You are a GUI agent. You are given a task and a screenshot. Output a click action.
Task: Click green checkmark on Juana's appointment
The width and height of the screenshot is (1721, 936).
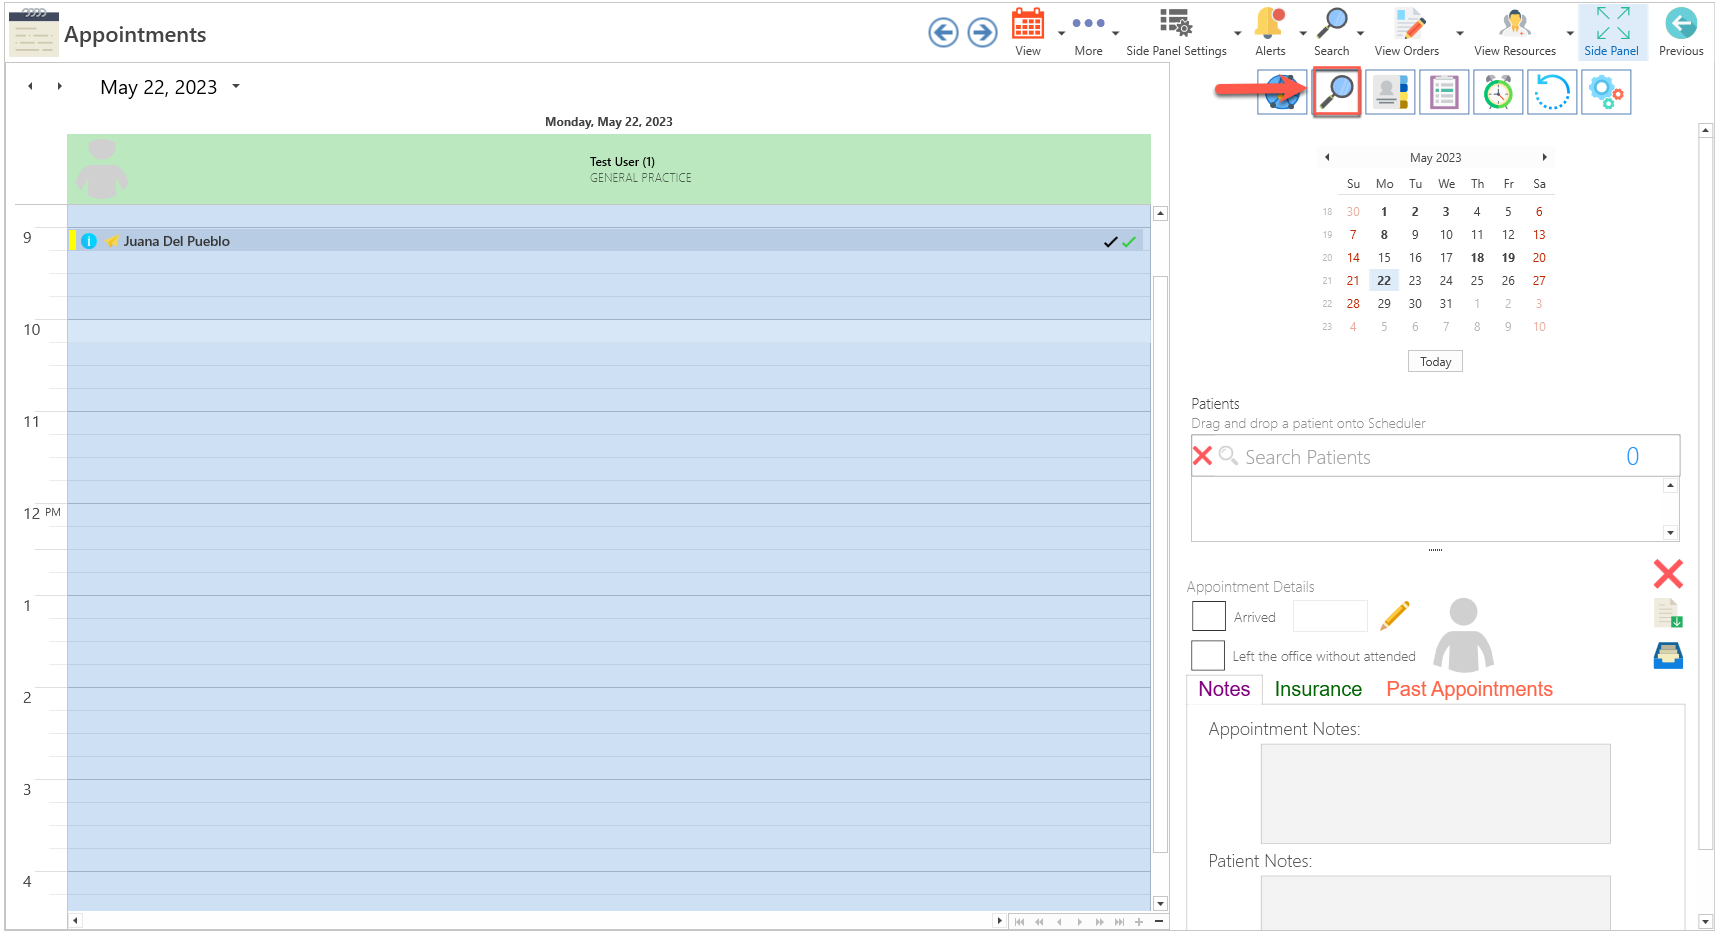tap(1129, 242)
